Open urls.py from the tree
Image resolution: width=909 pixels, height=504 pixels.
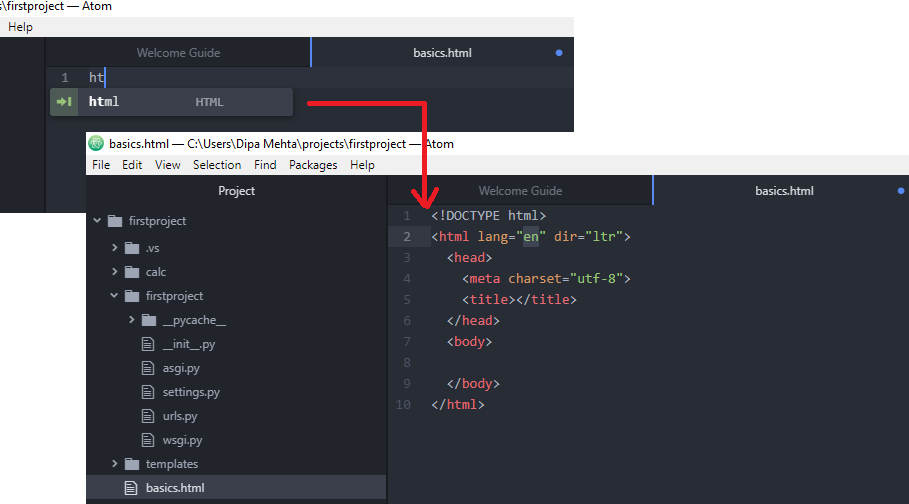180,416
